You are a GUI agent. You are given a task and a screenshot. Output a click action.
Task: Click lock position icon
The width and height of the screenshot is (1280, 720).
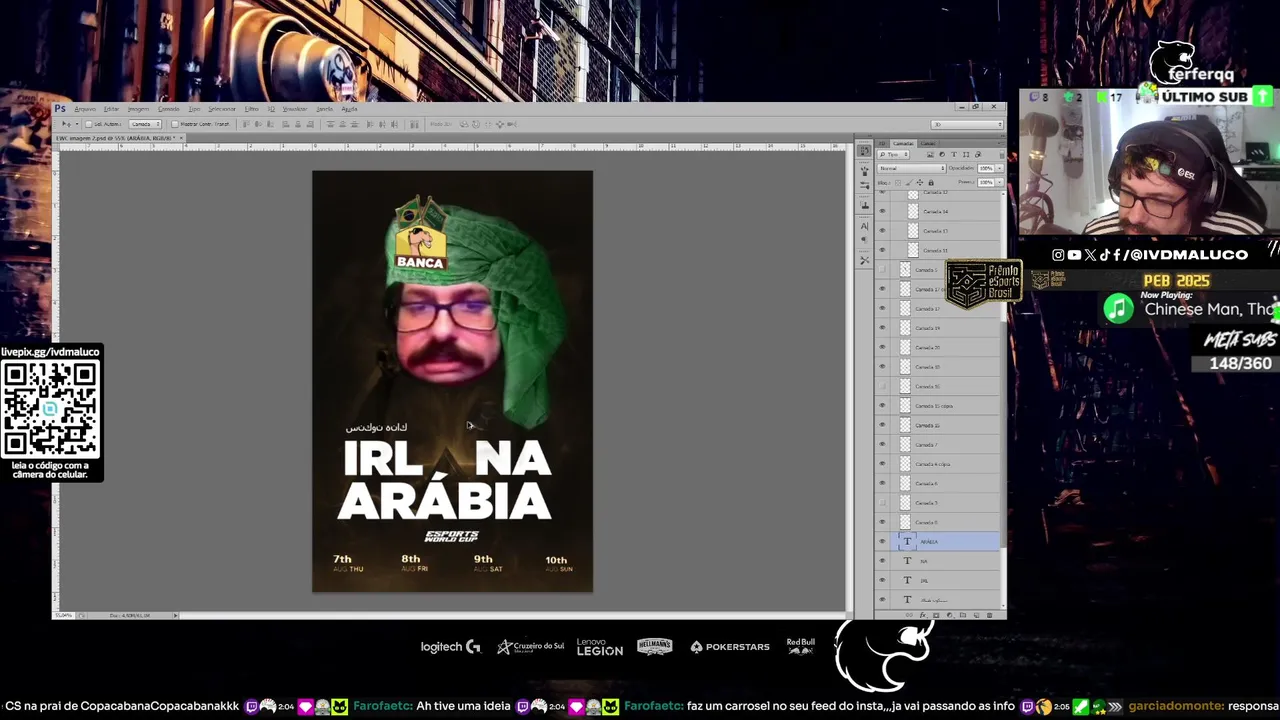point(920,183)
